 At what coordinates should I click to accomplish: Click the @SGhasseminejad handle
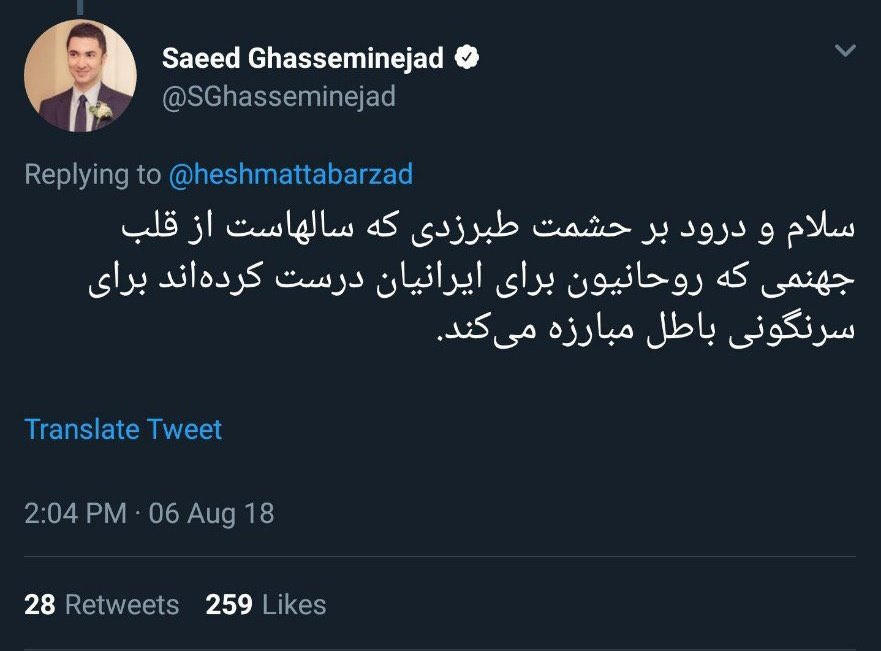point(279,96)
